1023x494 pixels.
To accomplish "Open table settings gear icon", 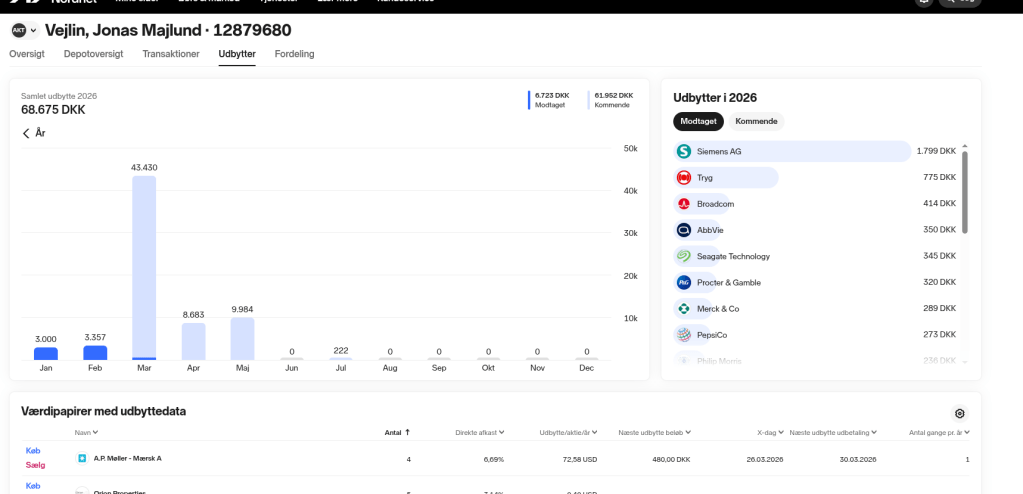I will (960, 413).
